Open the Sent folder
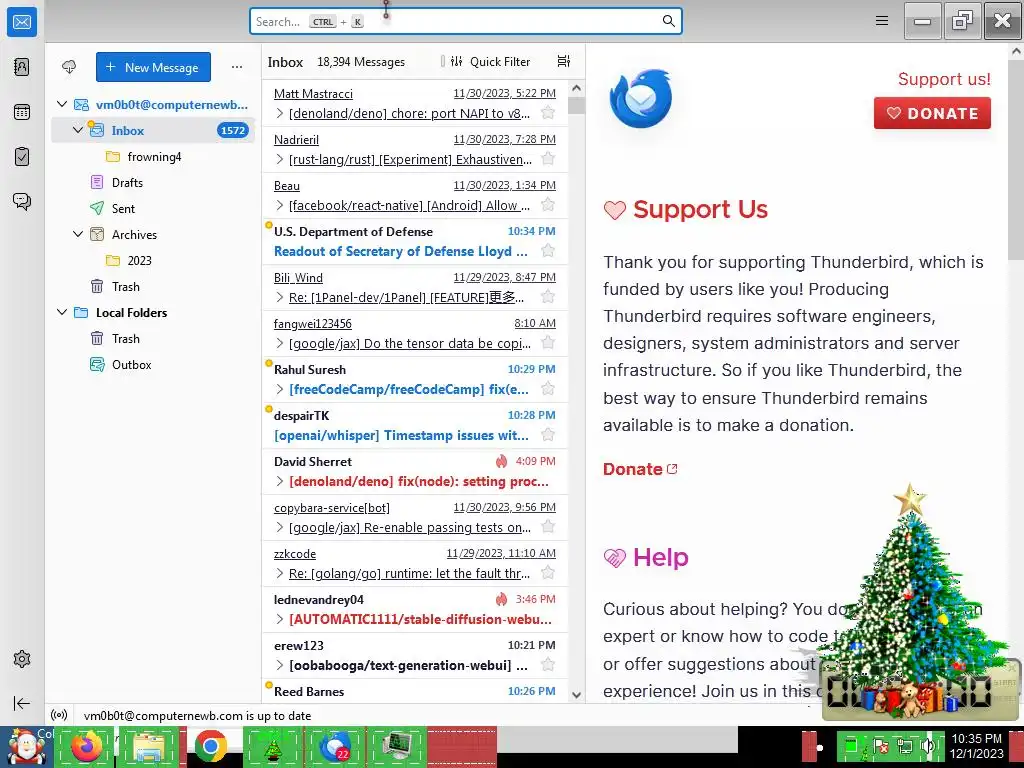The image size is (1024, 768). click(153, 208)
